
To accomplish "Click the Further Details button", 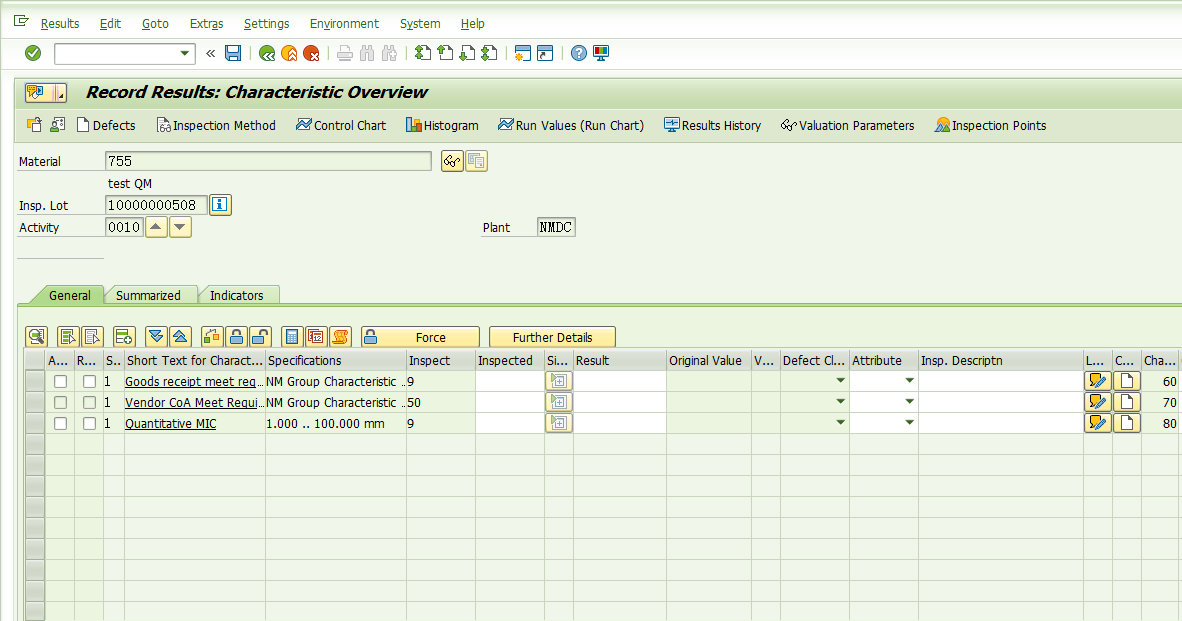I will click(552, 337).
